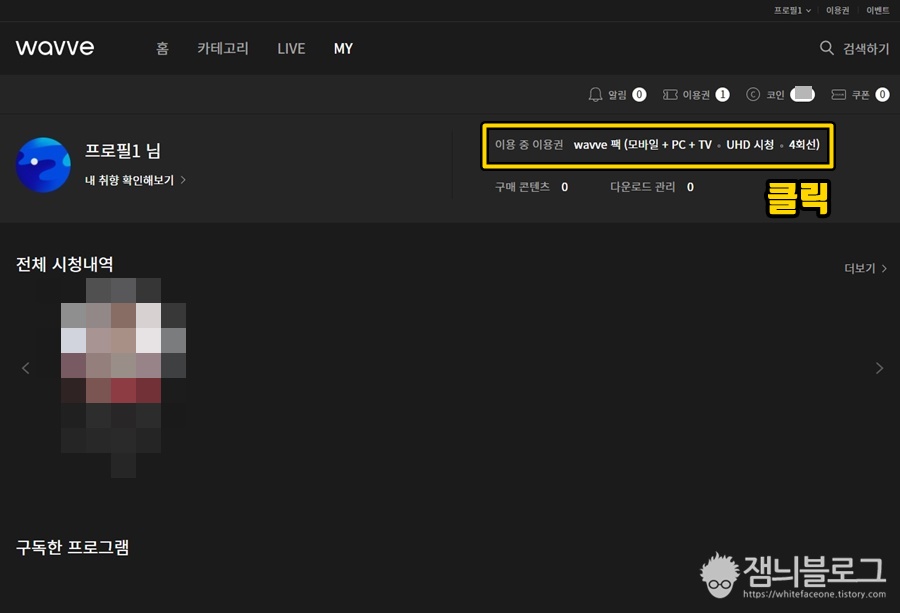This screenshot has width=900, height=613.
Task: Open the blurred watch history thumbnail
Action: click(123, 378)
